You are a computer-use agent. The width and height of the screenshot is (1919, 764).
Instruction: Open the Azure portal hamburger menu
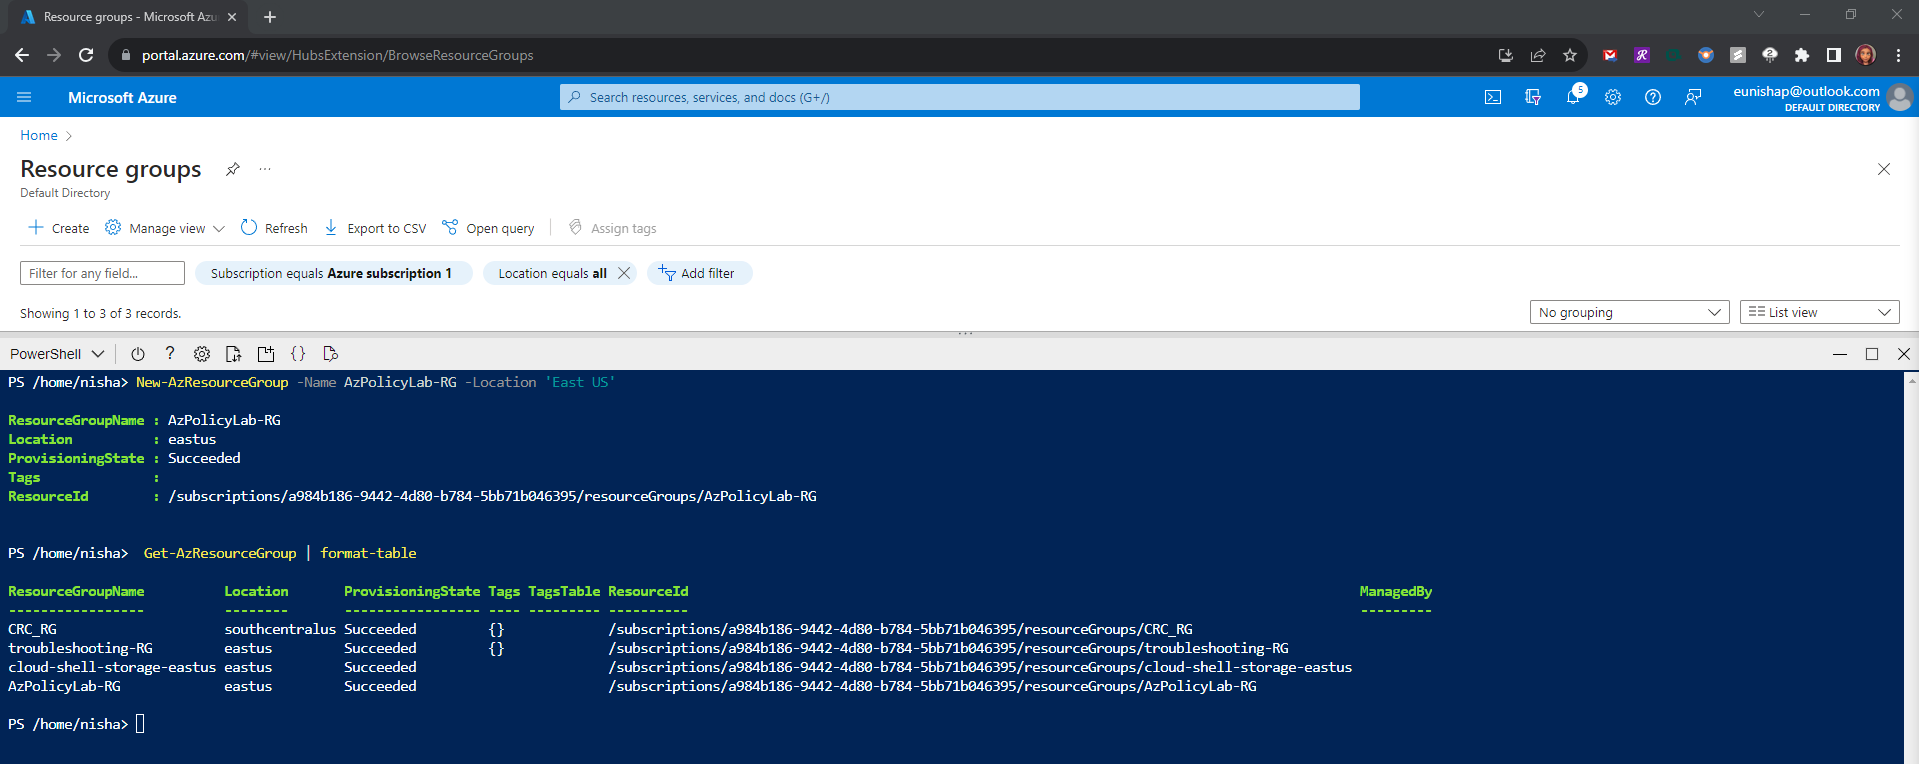click(x=24, y=97)
